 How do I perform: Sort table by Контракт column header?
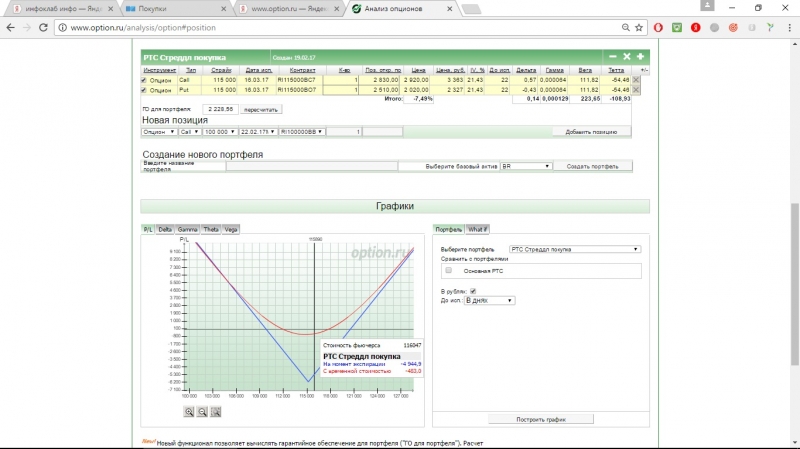(302, 70)
